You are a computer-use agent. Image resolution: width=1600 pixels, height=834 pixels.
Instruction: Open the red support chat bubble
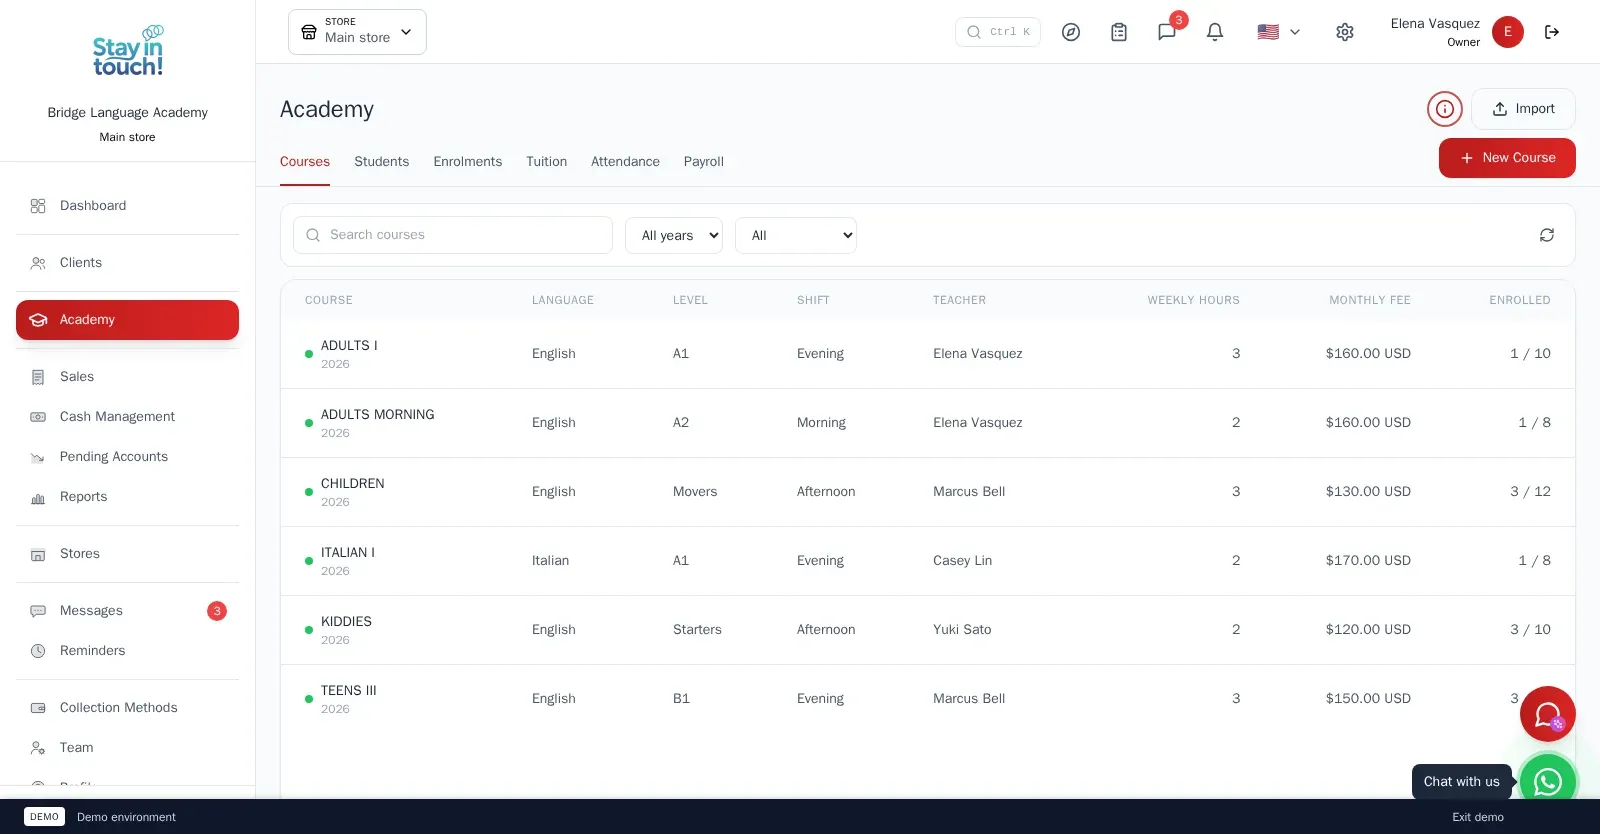click(x=1548, y=714)
